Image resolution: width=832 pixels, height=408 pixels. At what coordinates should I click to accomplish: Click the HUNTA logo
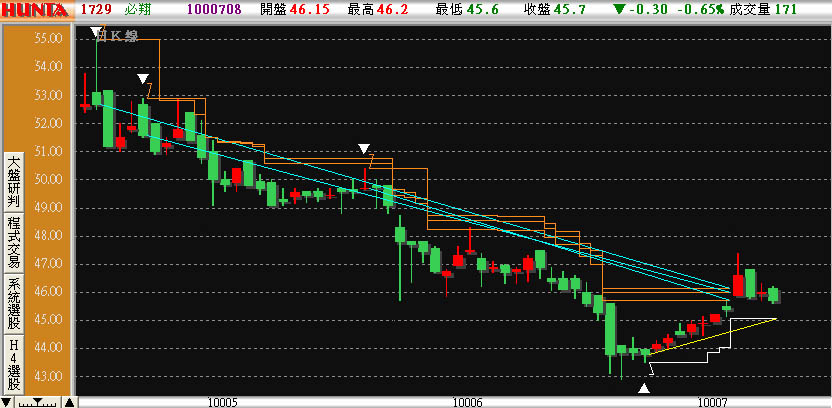pos(35,9)
